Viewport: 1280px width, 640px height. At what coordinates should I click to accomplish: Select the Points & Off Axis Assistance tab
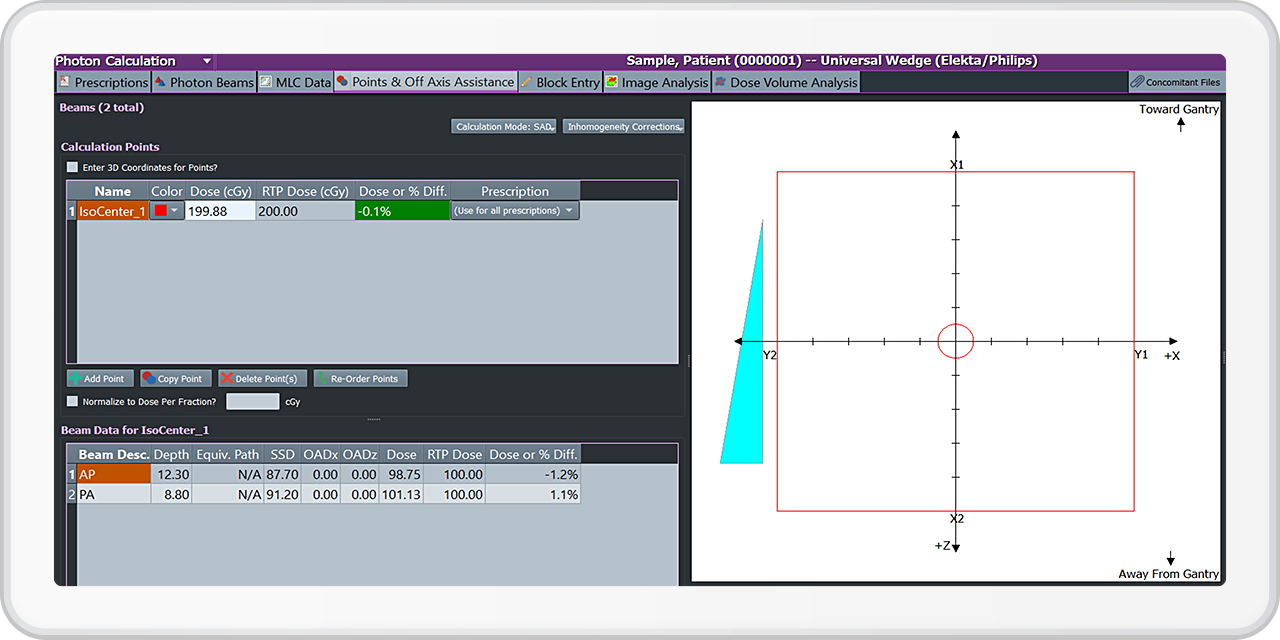tap(432, 82)
